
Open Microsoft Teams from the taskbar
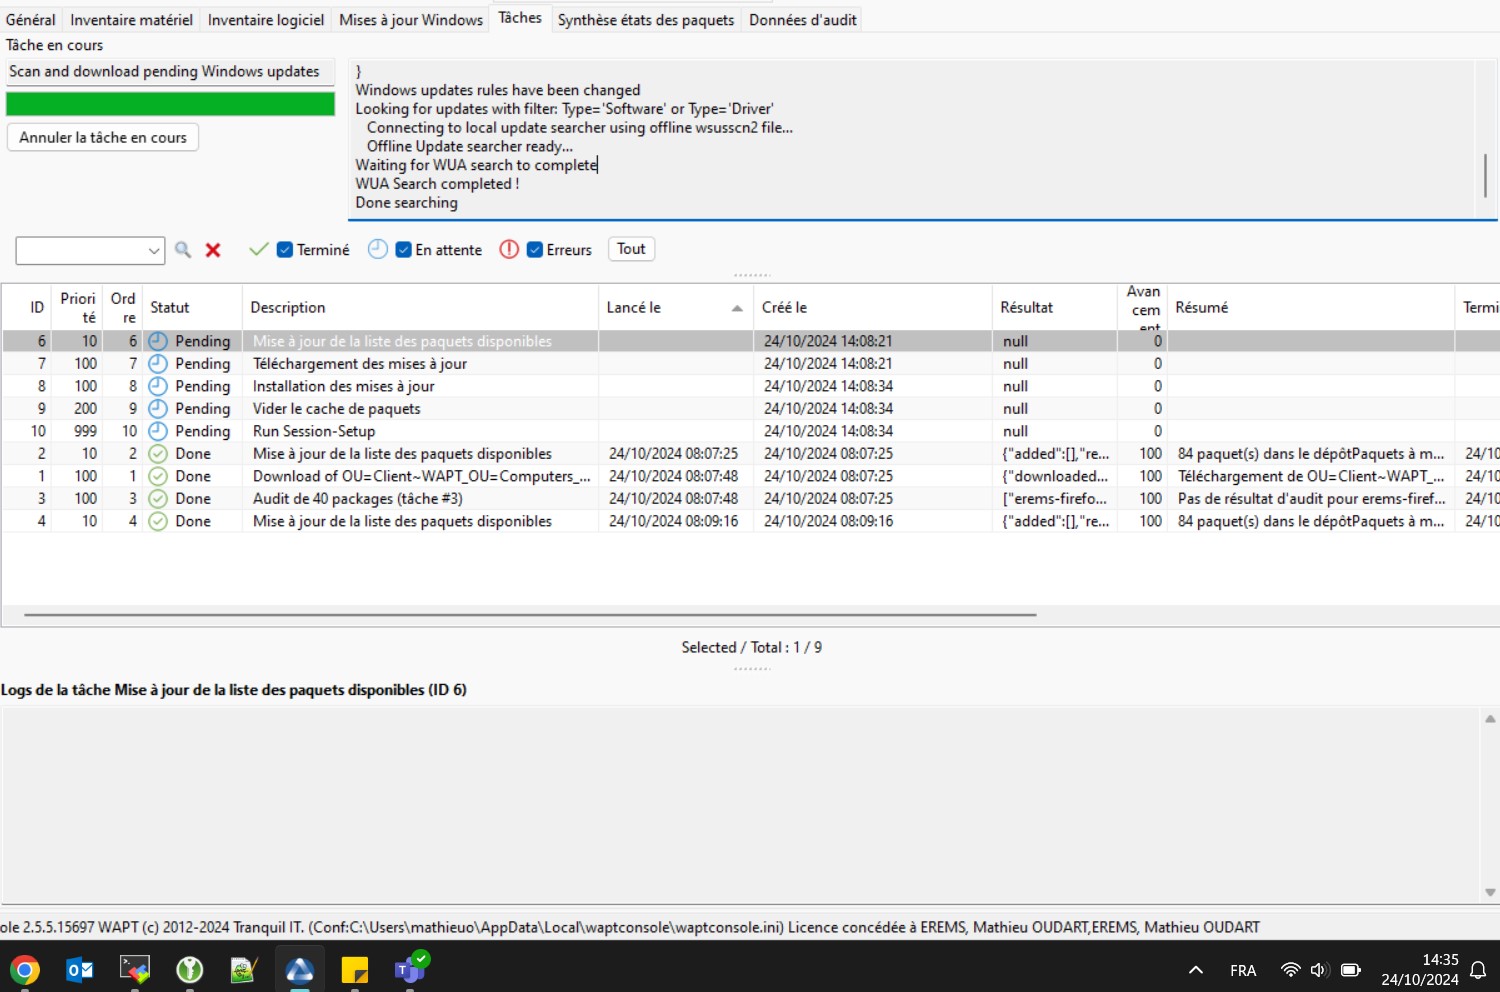point(410,969)
